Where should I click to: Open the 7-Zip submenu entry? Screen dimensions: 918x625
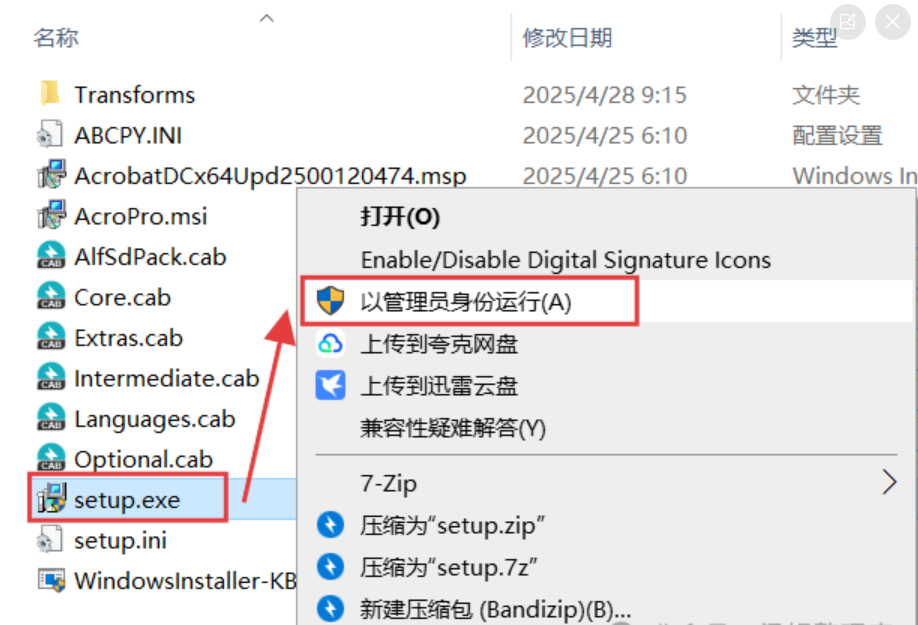(x=607, y=483)
